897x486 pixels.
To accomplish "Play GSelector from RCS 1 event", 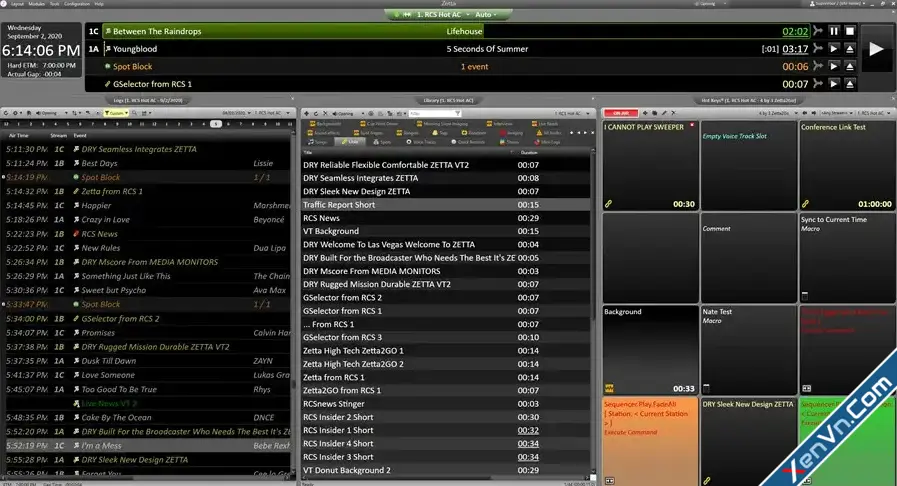I will coord(834,84).
